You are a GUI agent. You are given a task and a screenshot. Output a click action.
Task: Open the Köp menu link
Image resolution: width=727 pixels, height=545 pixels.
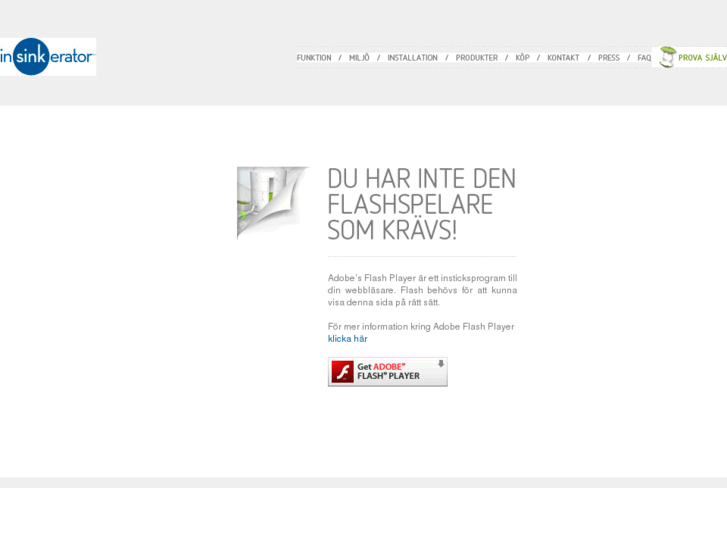click(x=523, y=58)
